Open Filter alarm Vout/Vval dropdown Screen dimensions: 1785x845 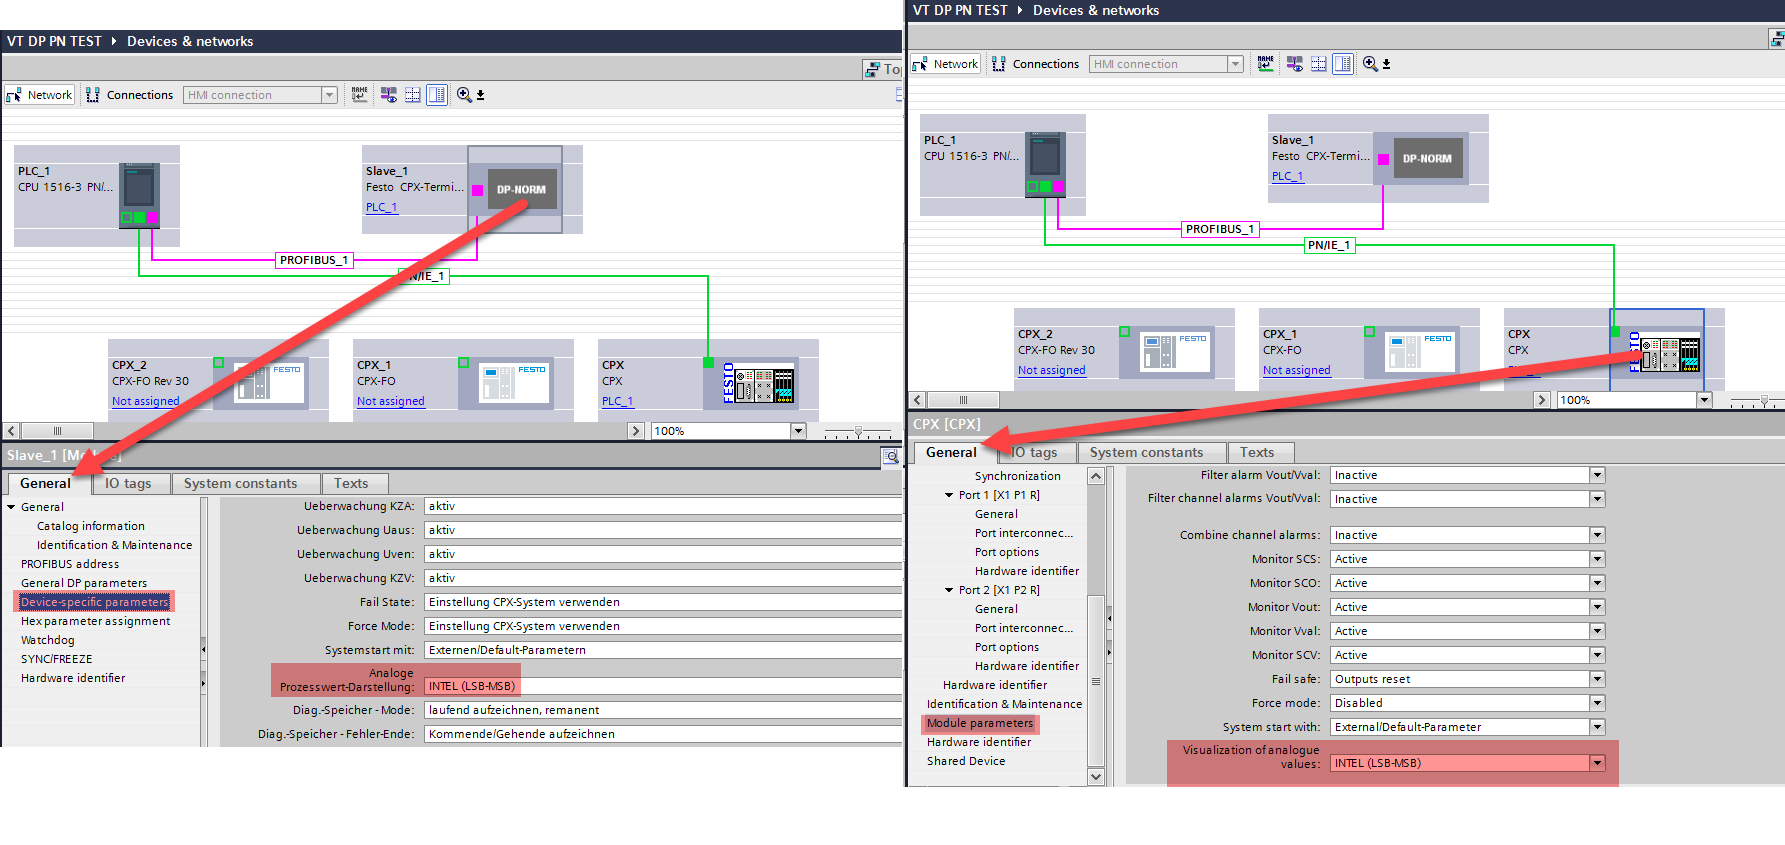click(1597, 475)
